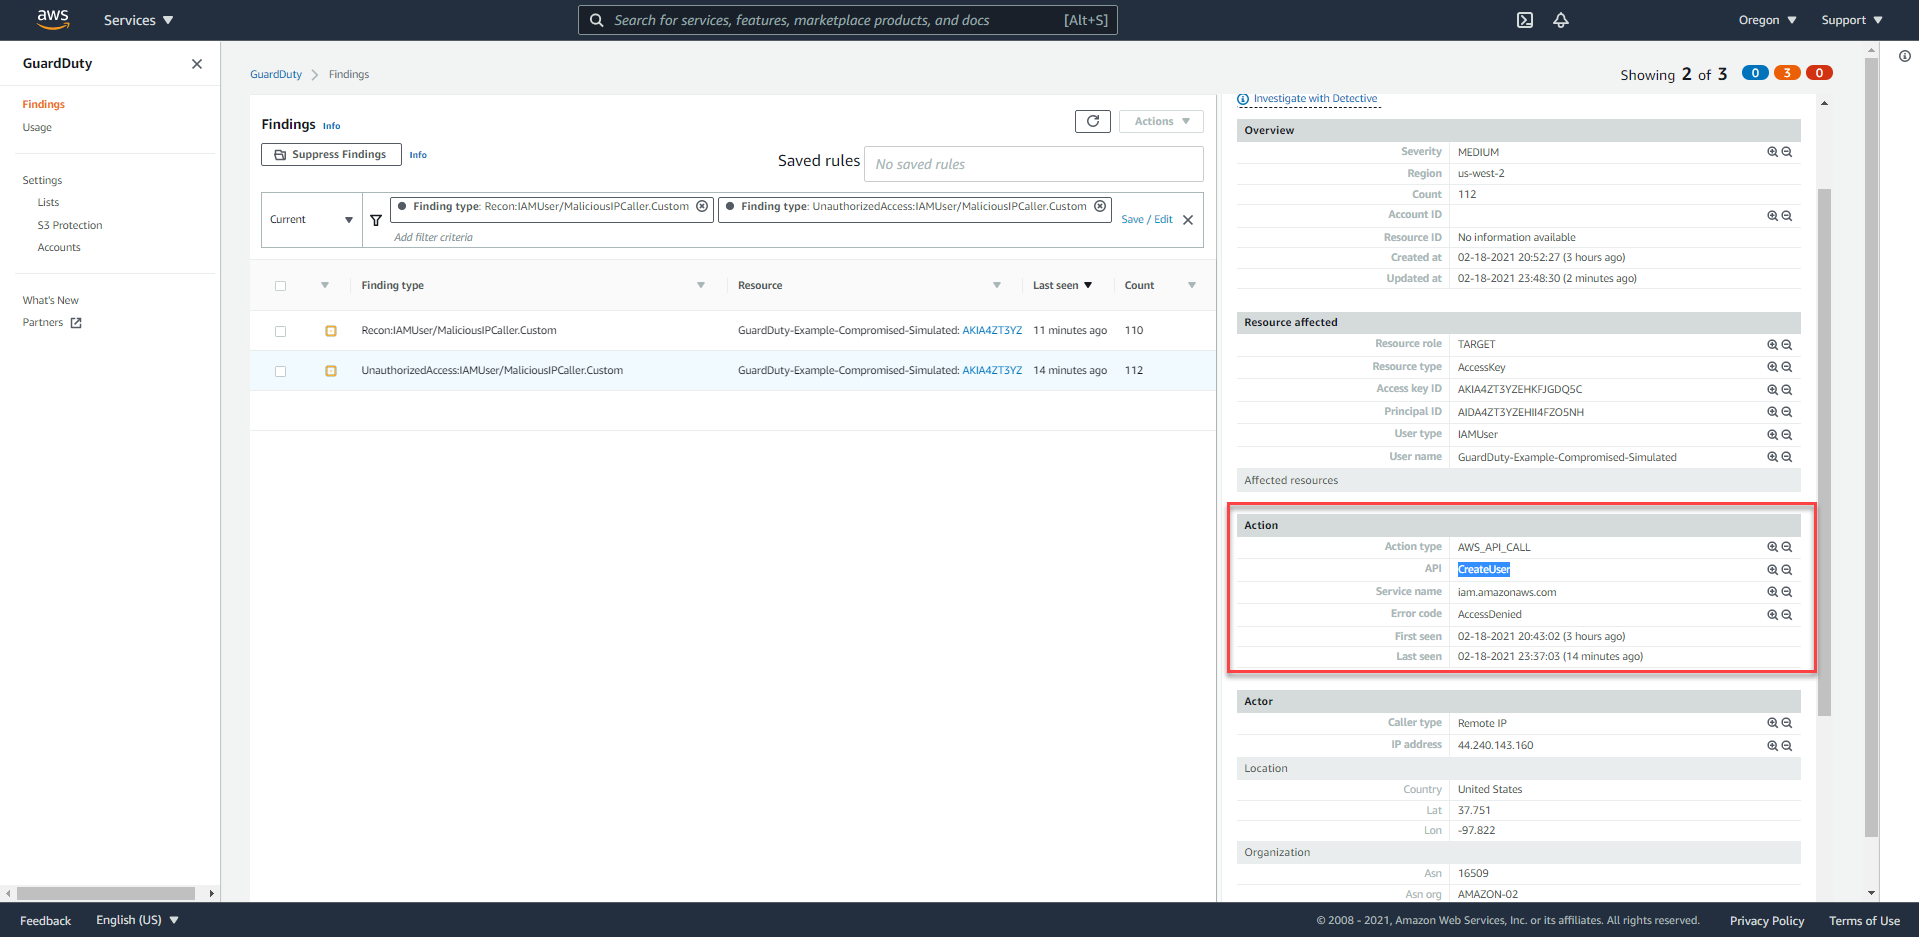The height and width of the screenshot is (937, 1919).
Task: Remove the UnauthorizedAccess finding type filter
Action: point(1100,206)
